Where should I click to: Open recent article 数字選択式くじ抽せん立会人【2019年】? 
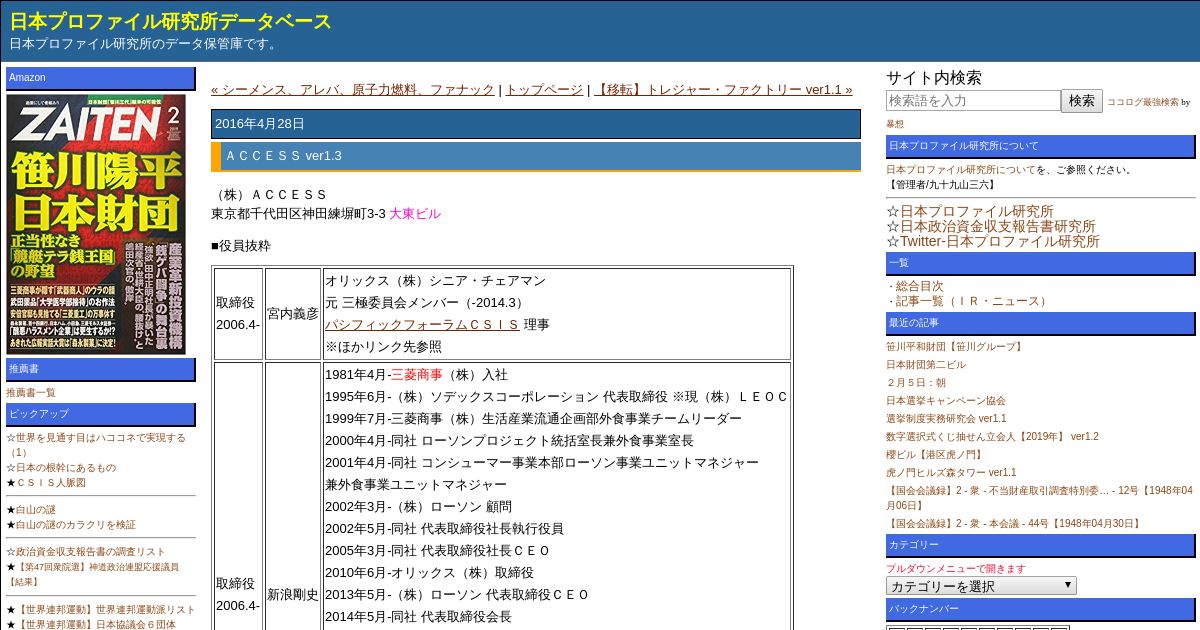pos(992,437)
